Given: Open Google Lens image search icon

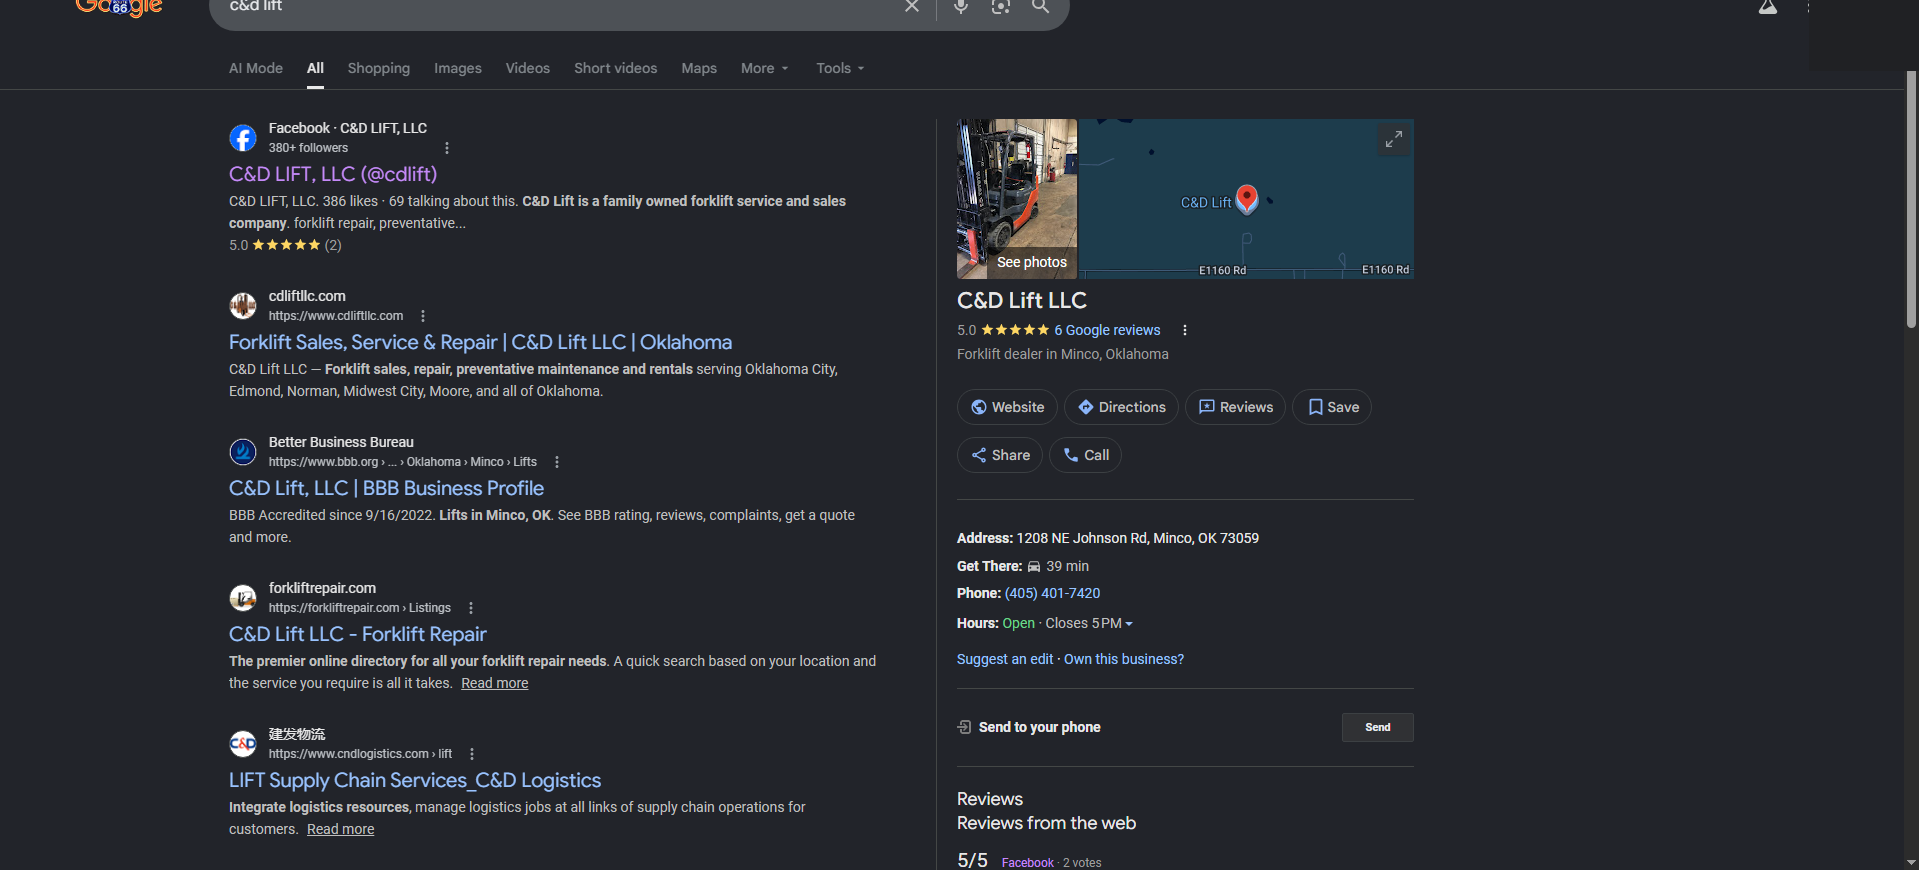Looking at the screenshot, I should [x=1001, y=6].
